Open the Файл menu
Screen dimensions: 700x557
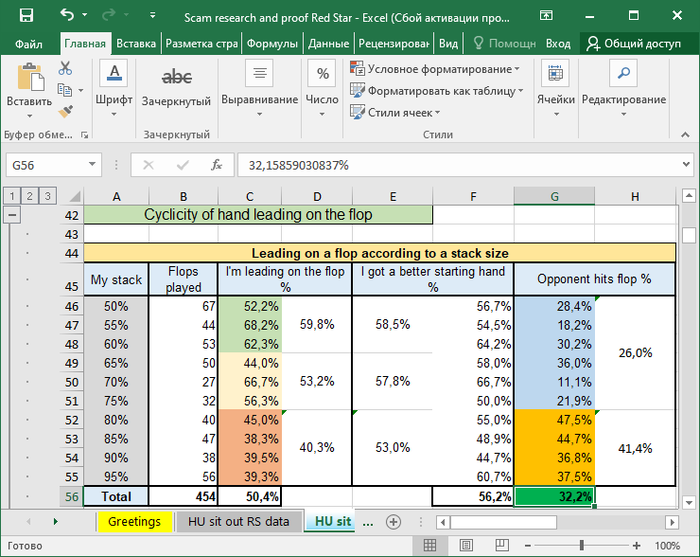coord(29,44)
